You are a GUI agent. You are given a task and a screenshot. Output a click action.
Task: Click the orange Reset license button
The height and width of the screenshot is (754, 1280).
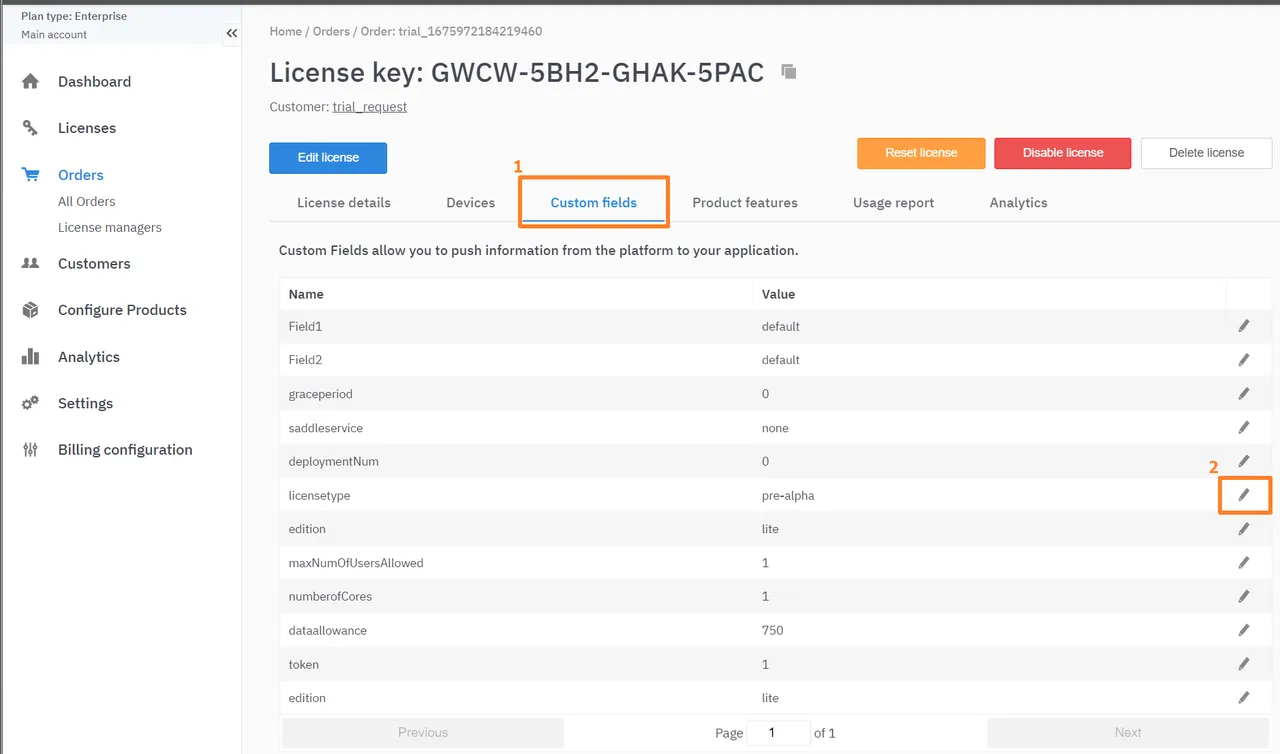pos(921,153)
